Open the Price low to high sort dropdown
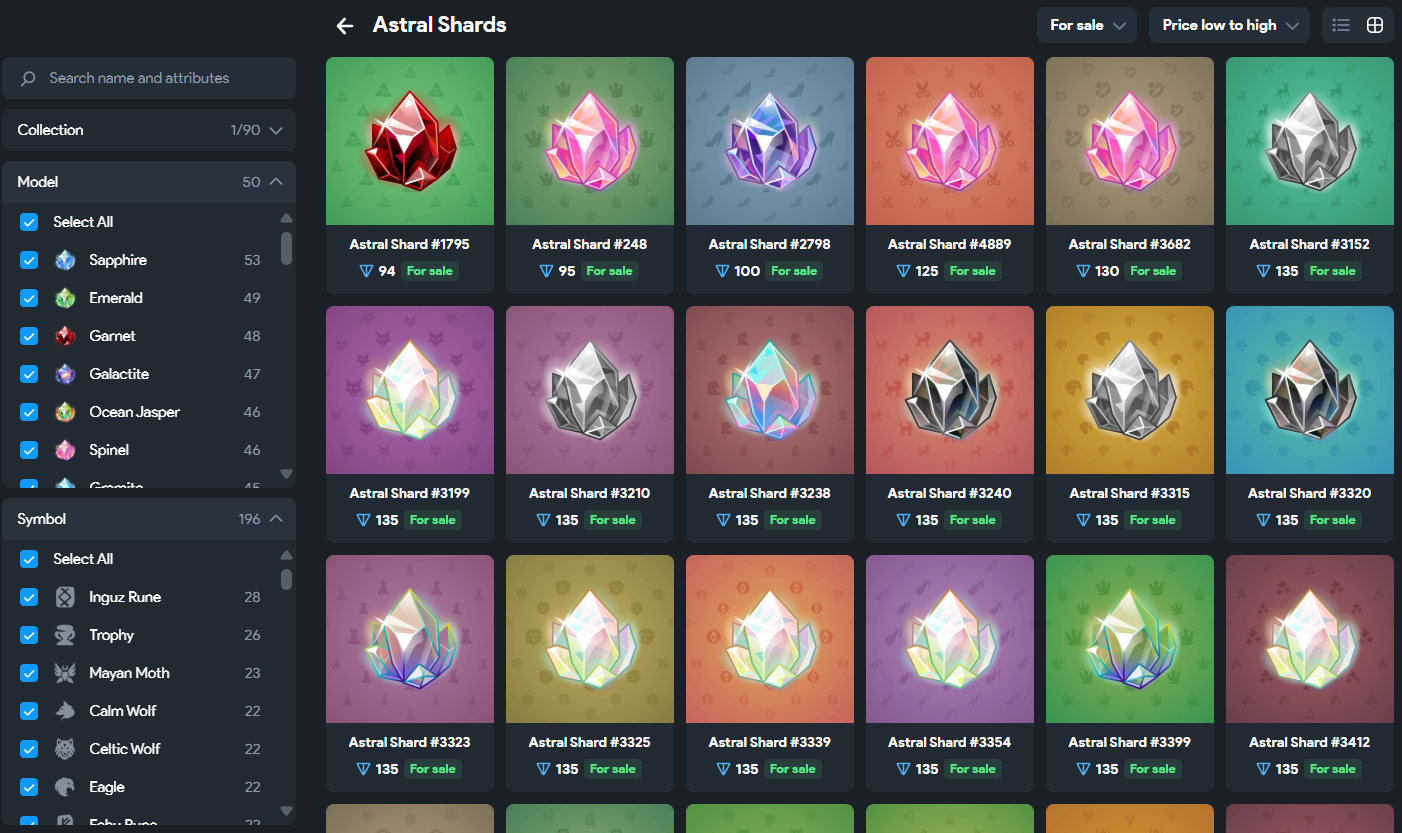 (x=1230, y=25)
